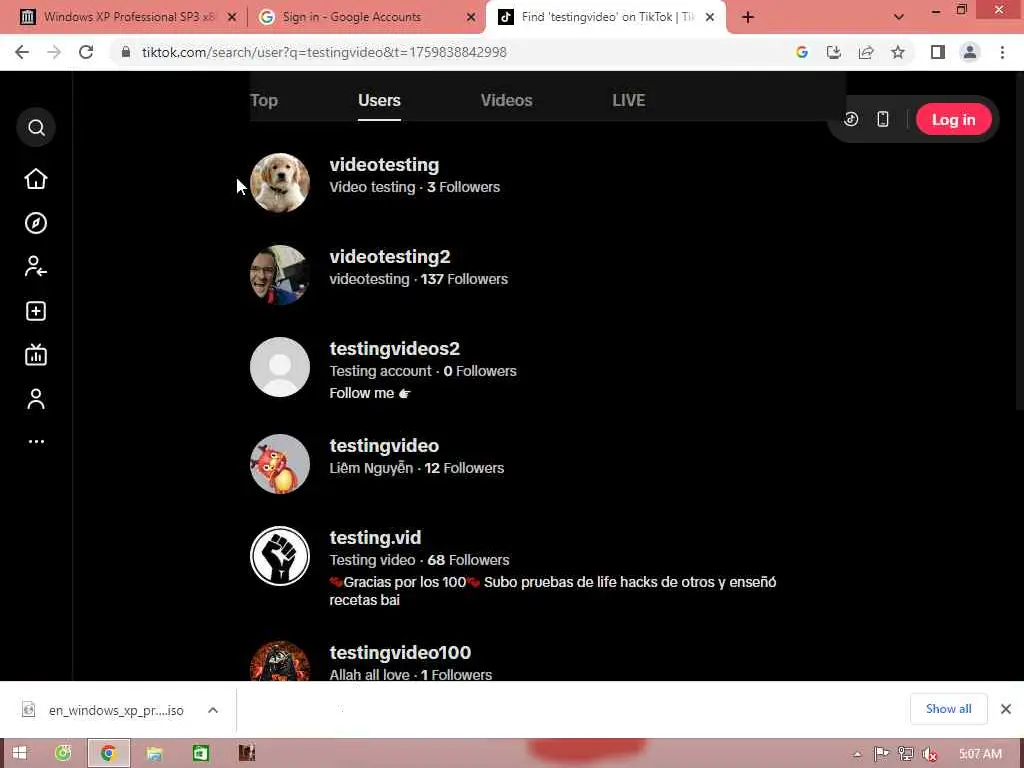Open the Explore compass icon
The width and height of the screenshot is (1024, 768).
tap(36, 223)
